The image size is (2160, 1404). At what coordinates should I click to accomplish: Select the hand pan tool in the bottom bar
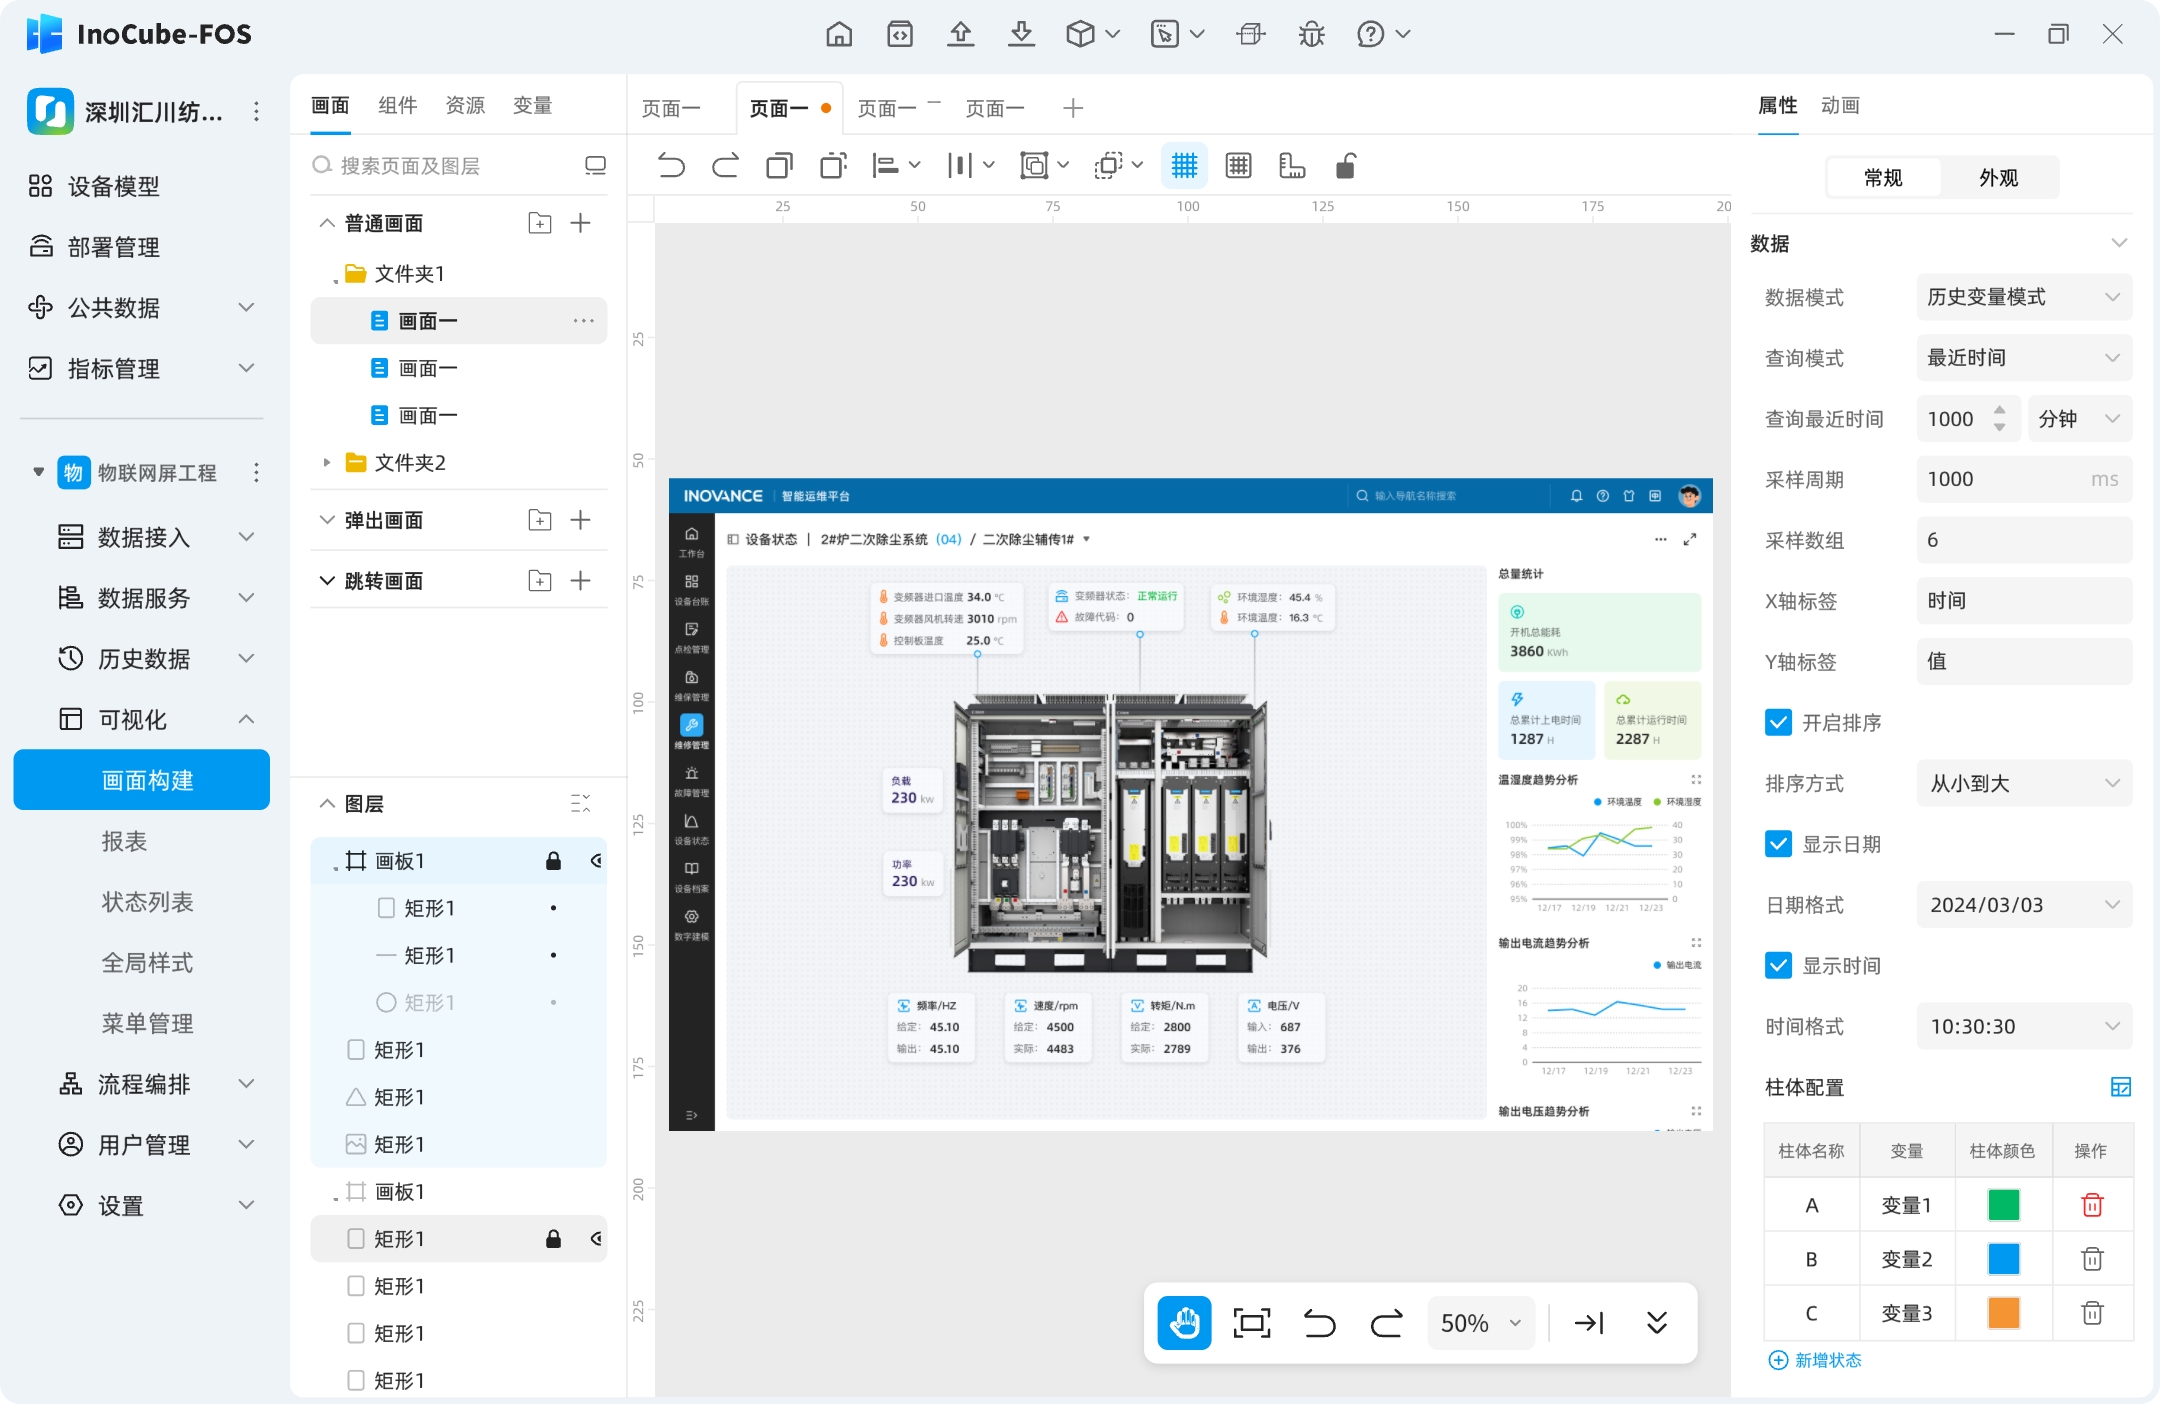click(x=1184, y=1323)
